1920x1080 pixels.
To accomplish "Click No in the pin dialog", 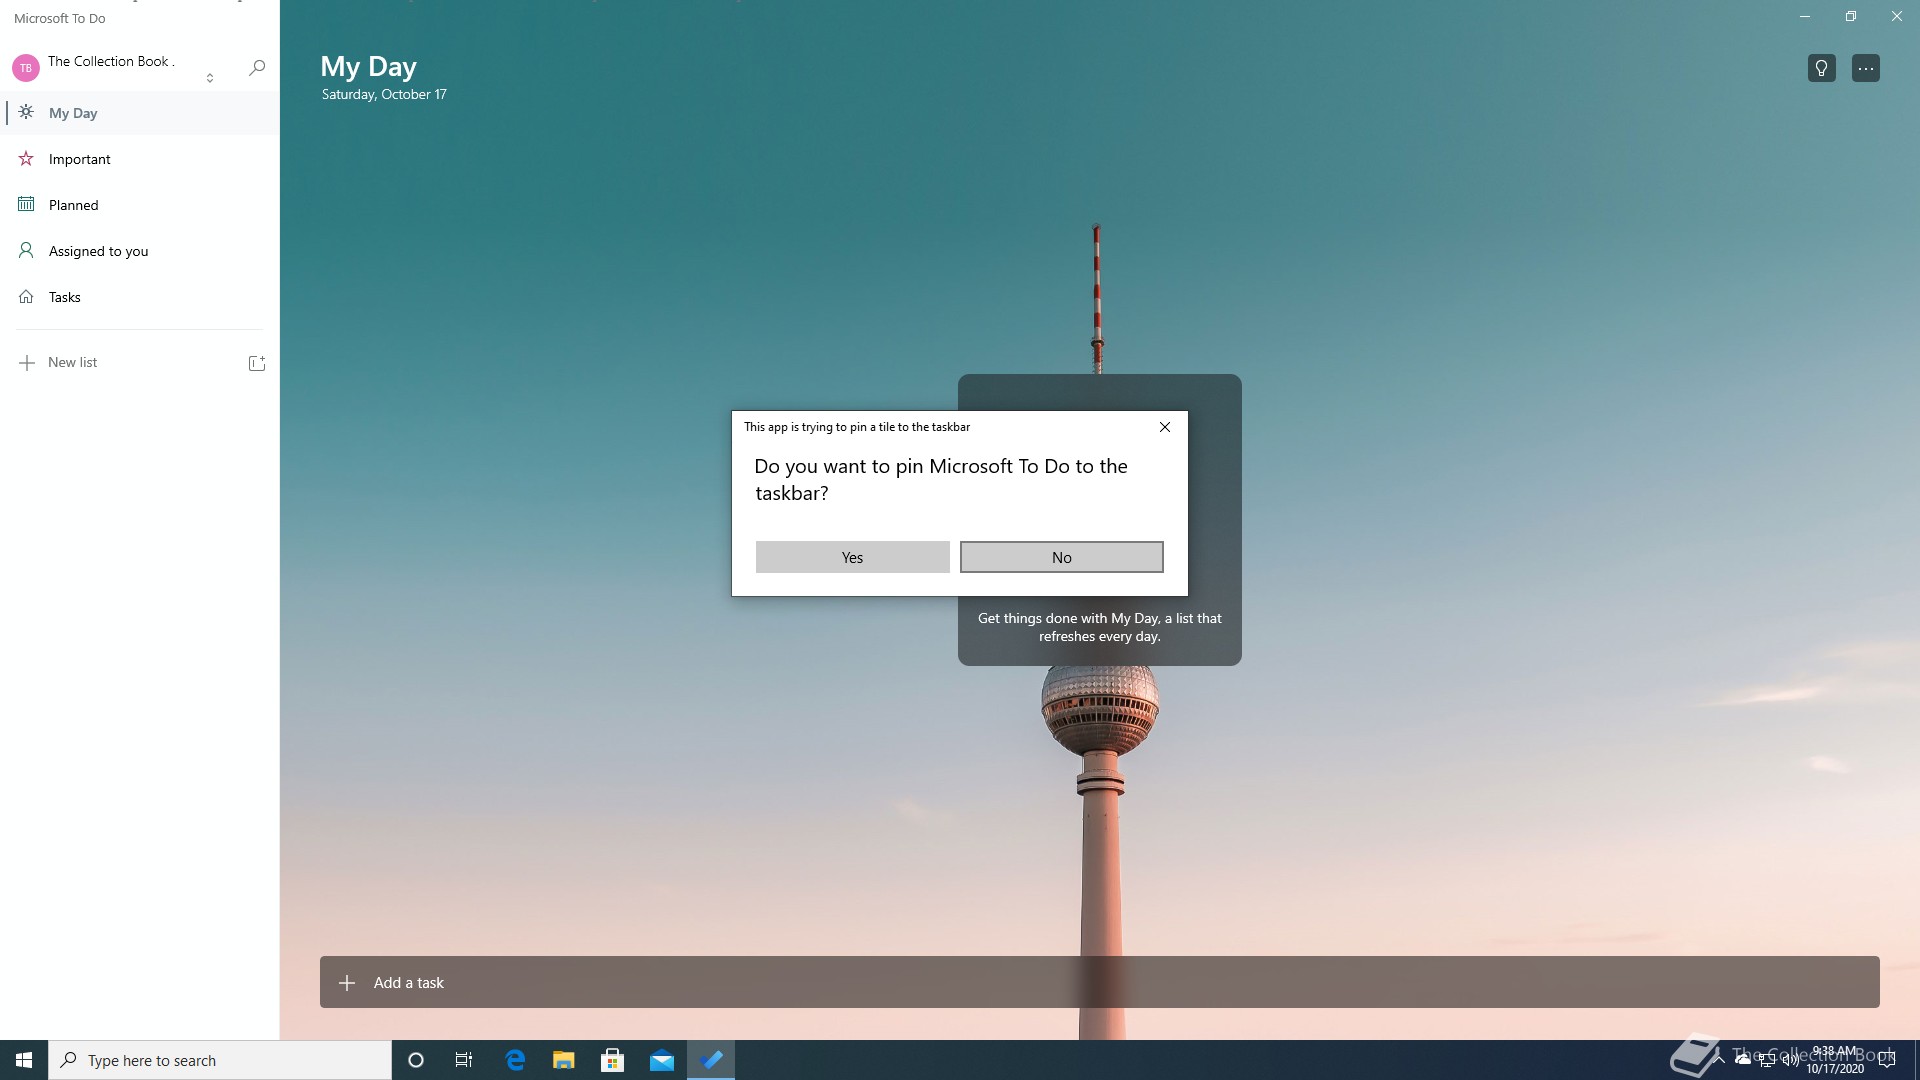I will pyautogui.click(x=1062, y=557).
